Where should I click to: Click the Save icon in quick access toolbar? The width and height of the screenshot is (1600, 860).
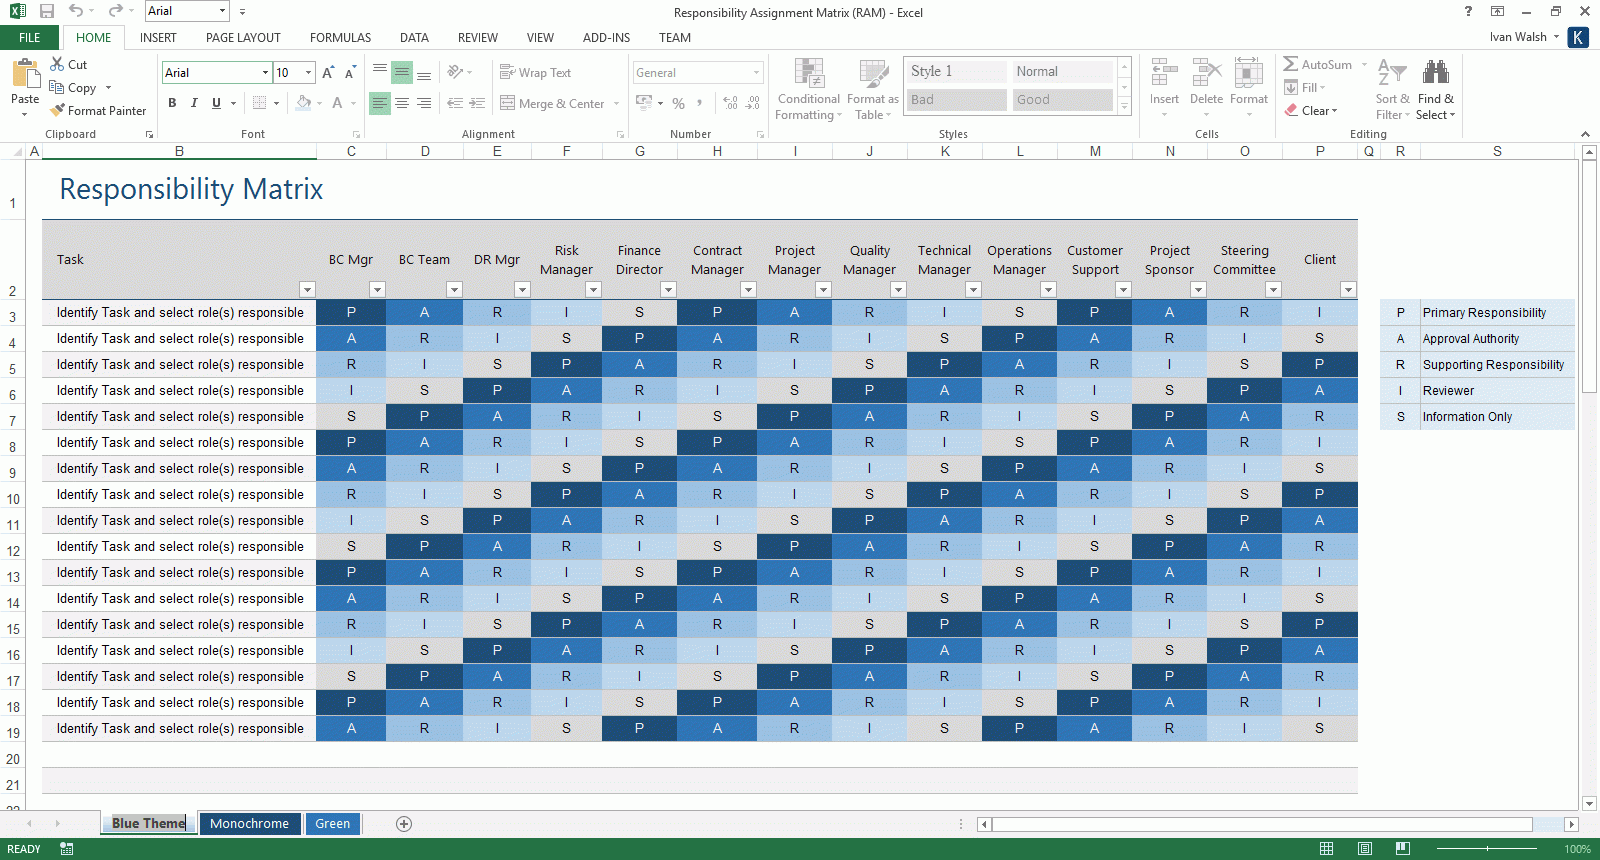click(47, 11)
